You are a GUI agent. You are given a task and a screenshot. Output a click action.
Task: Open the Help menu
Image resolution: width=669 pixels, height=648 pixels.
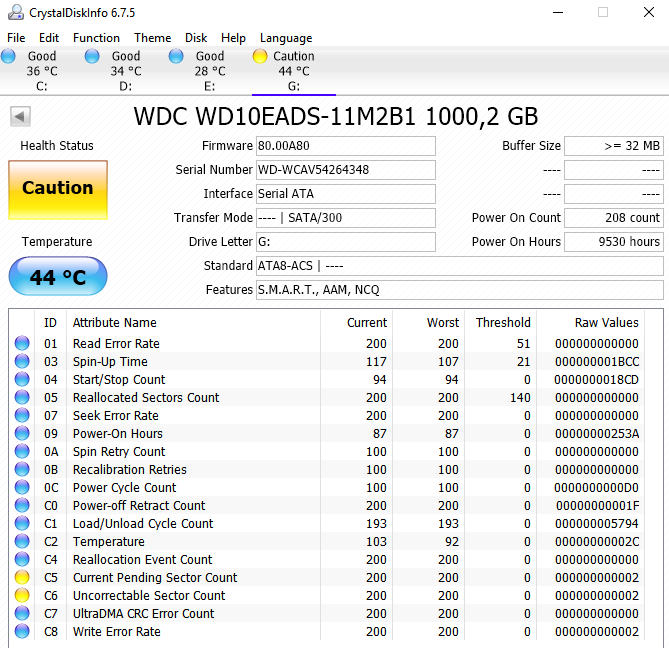(233, 38)
